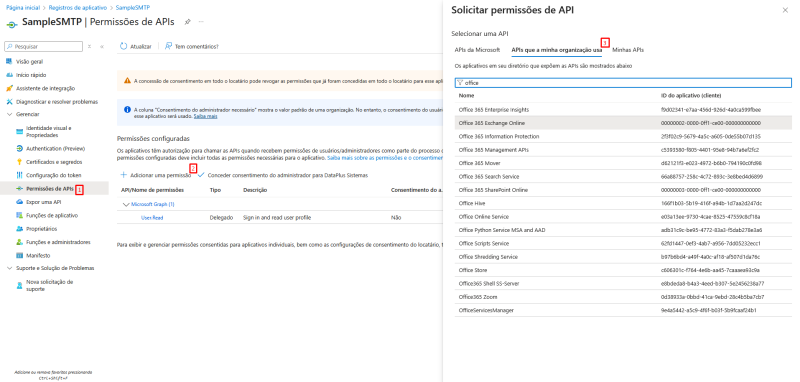Click the Funções de aplicativo icon
This screenshot has width=800, height=382.
click(19, 215)
